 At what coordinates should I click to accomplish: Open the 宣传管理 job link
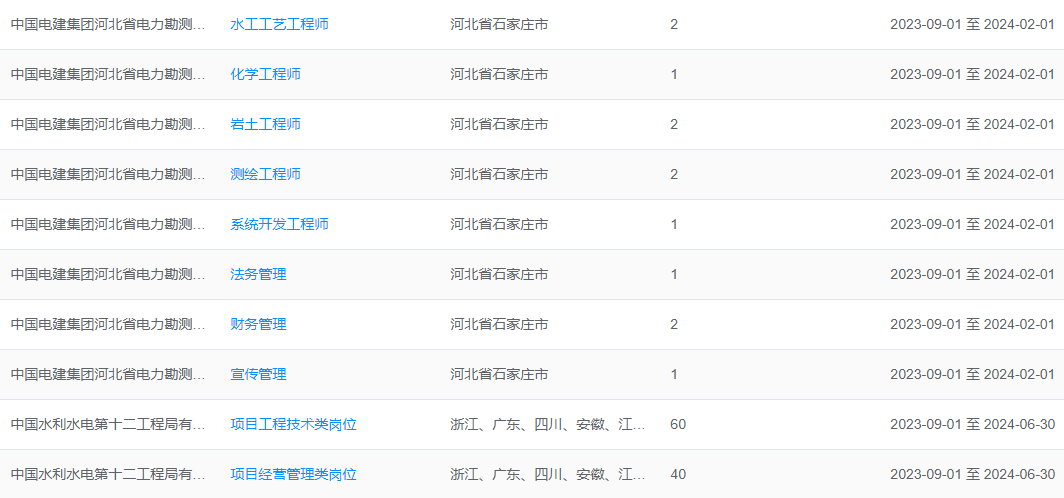click(x=259, y=374)
